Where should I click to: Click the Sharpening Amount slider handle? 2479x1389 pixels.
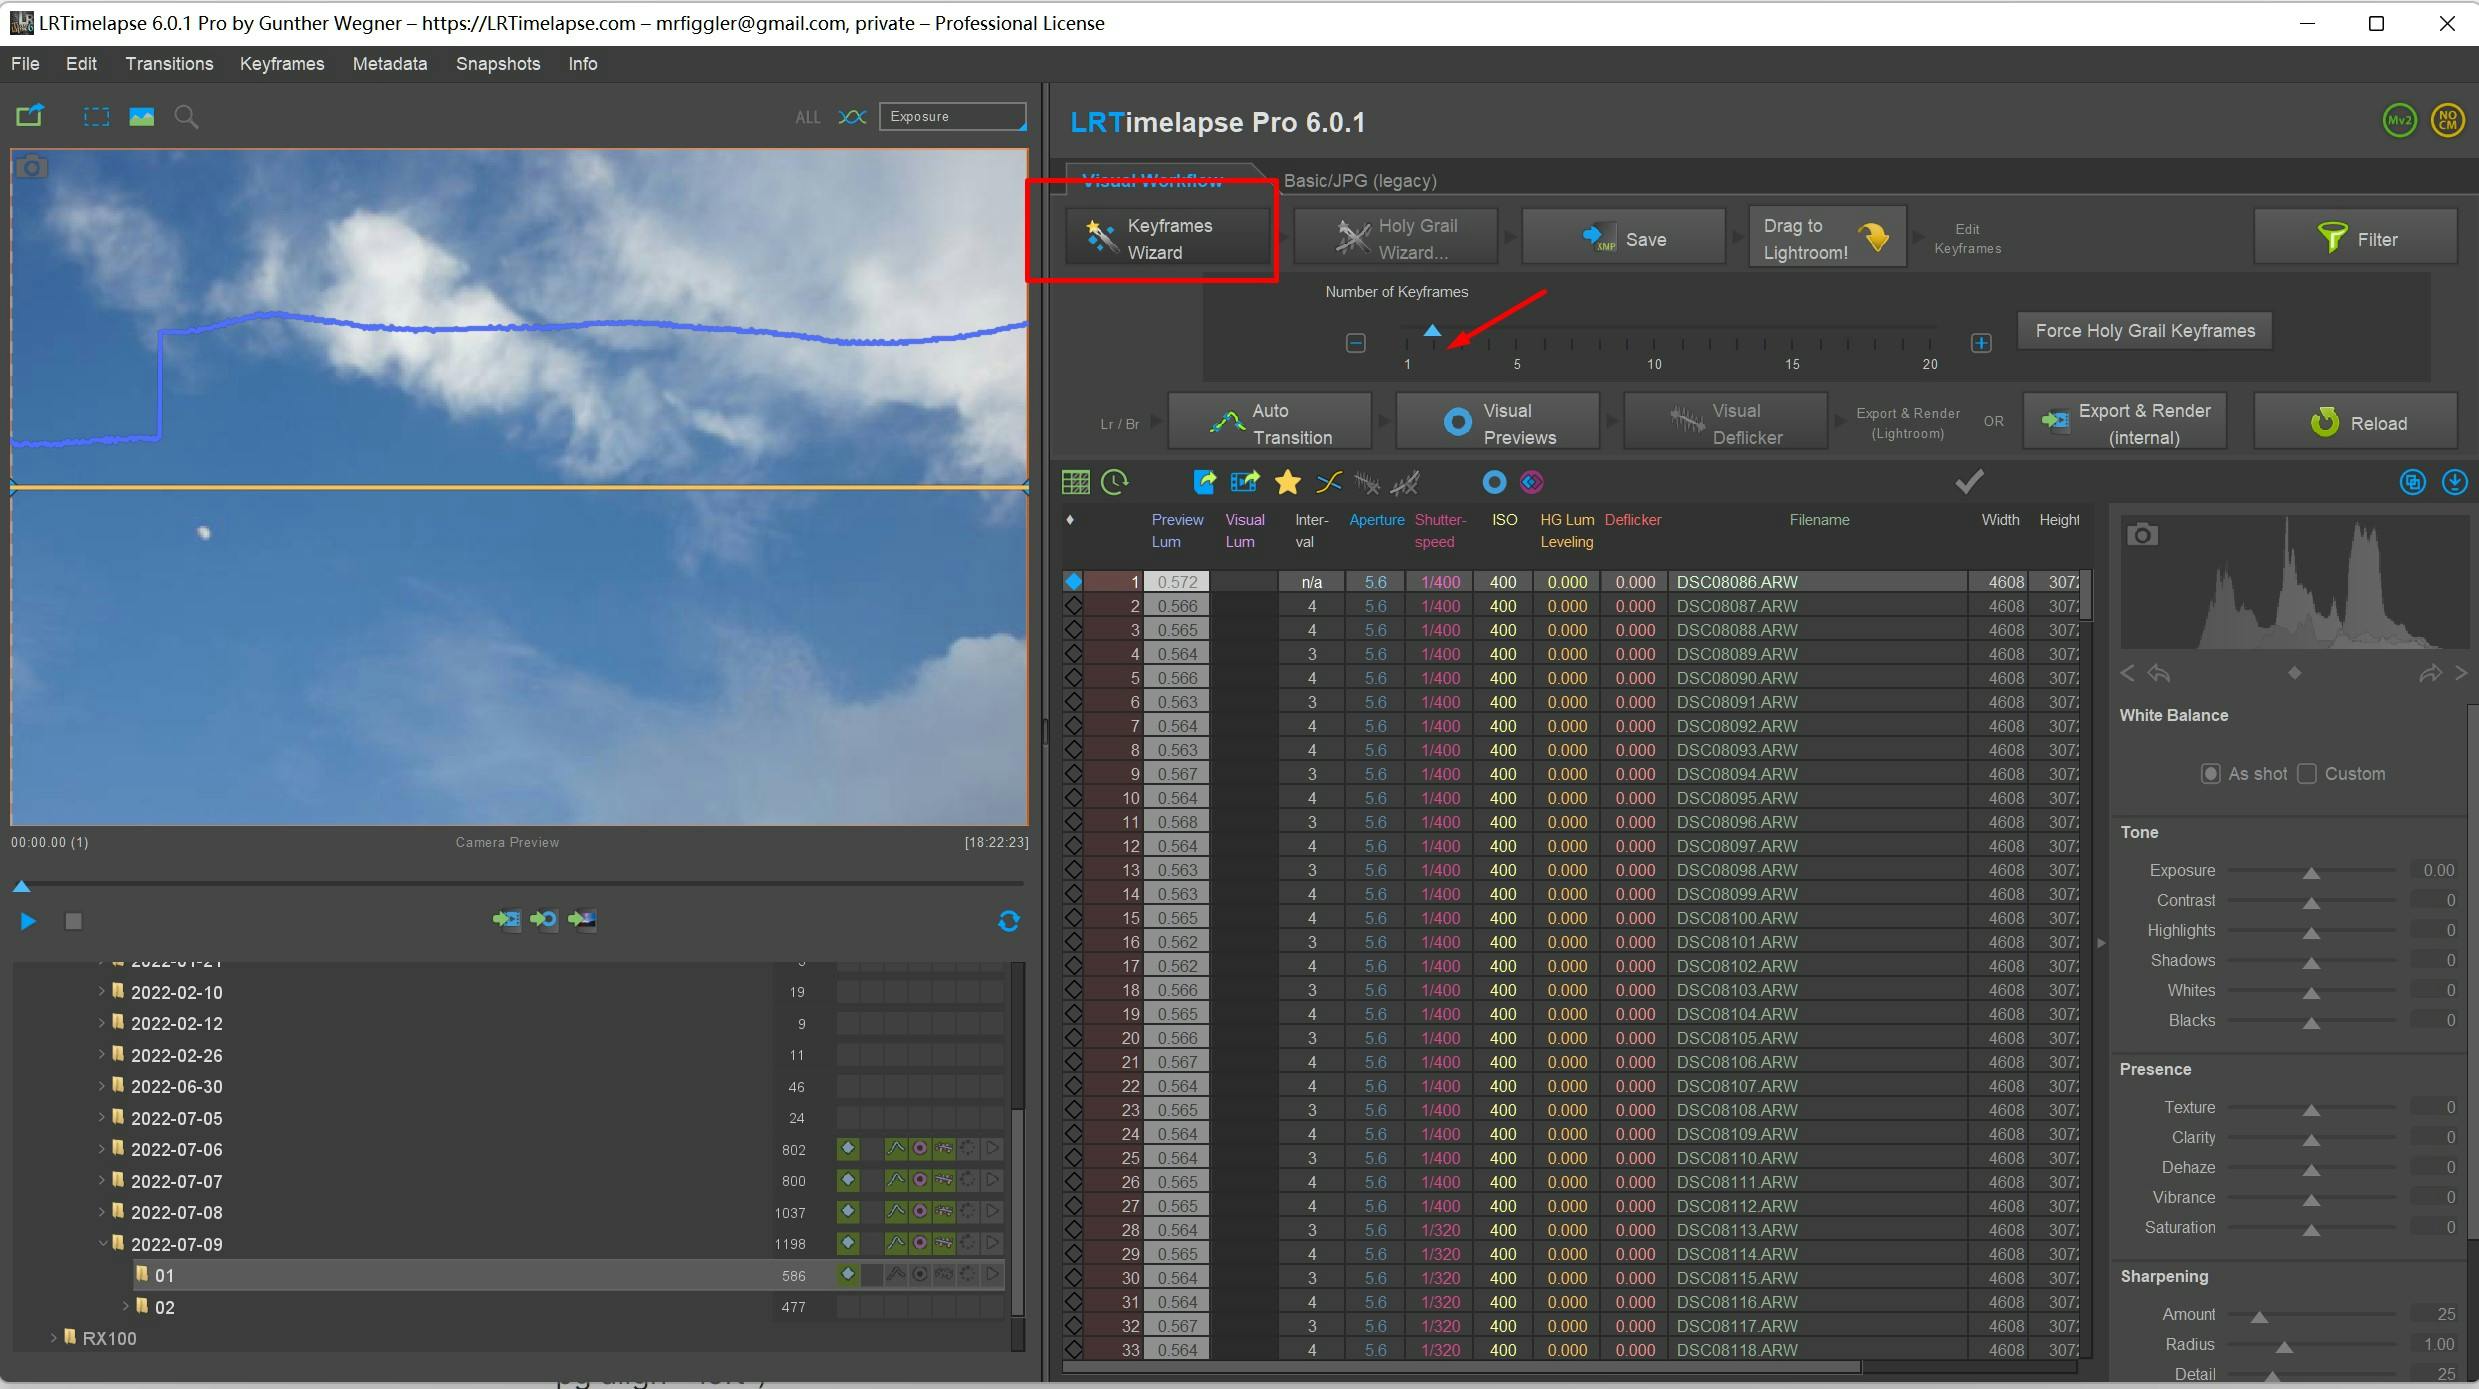[x=2259, y=1317]
